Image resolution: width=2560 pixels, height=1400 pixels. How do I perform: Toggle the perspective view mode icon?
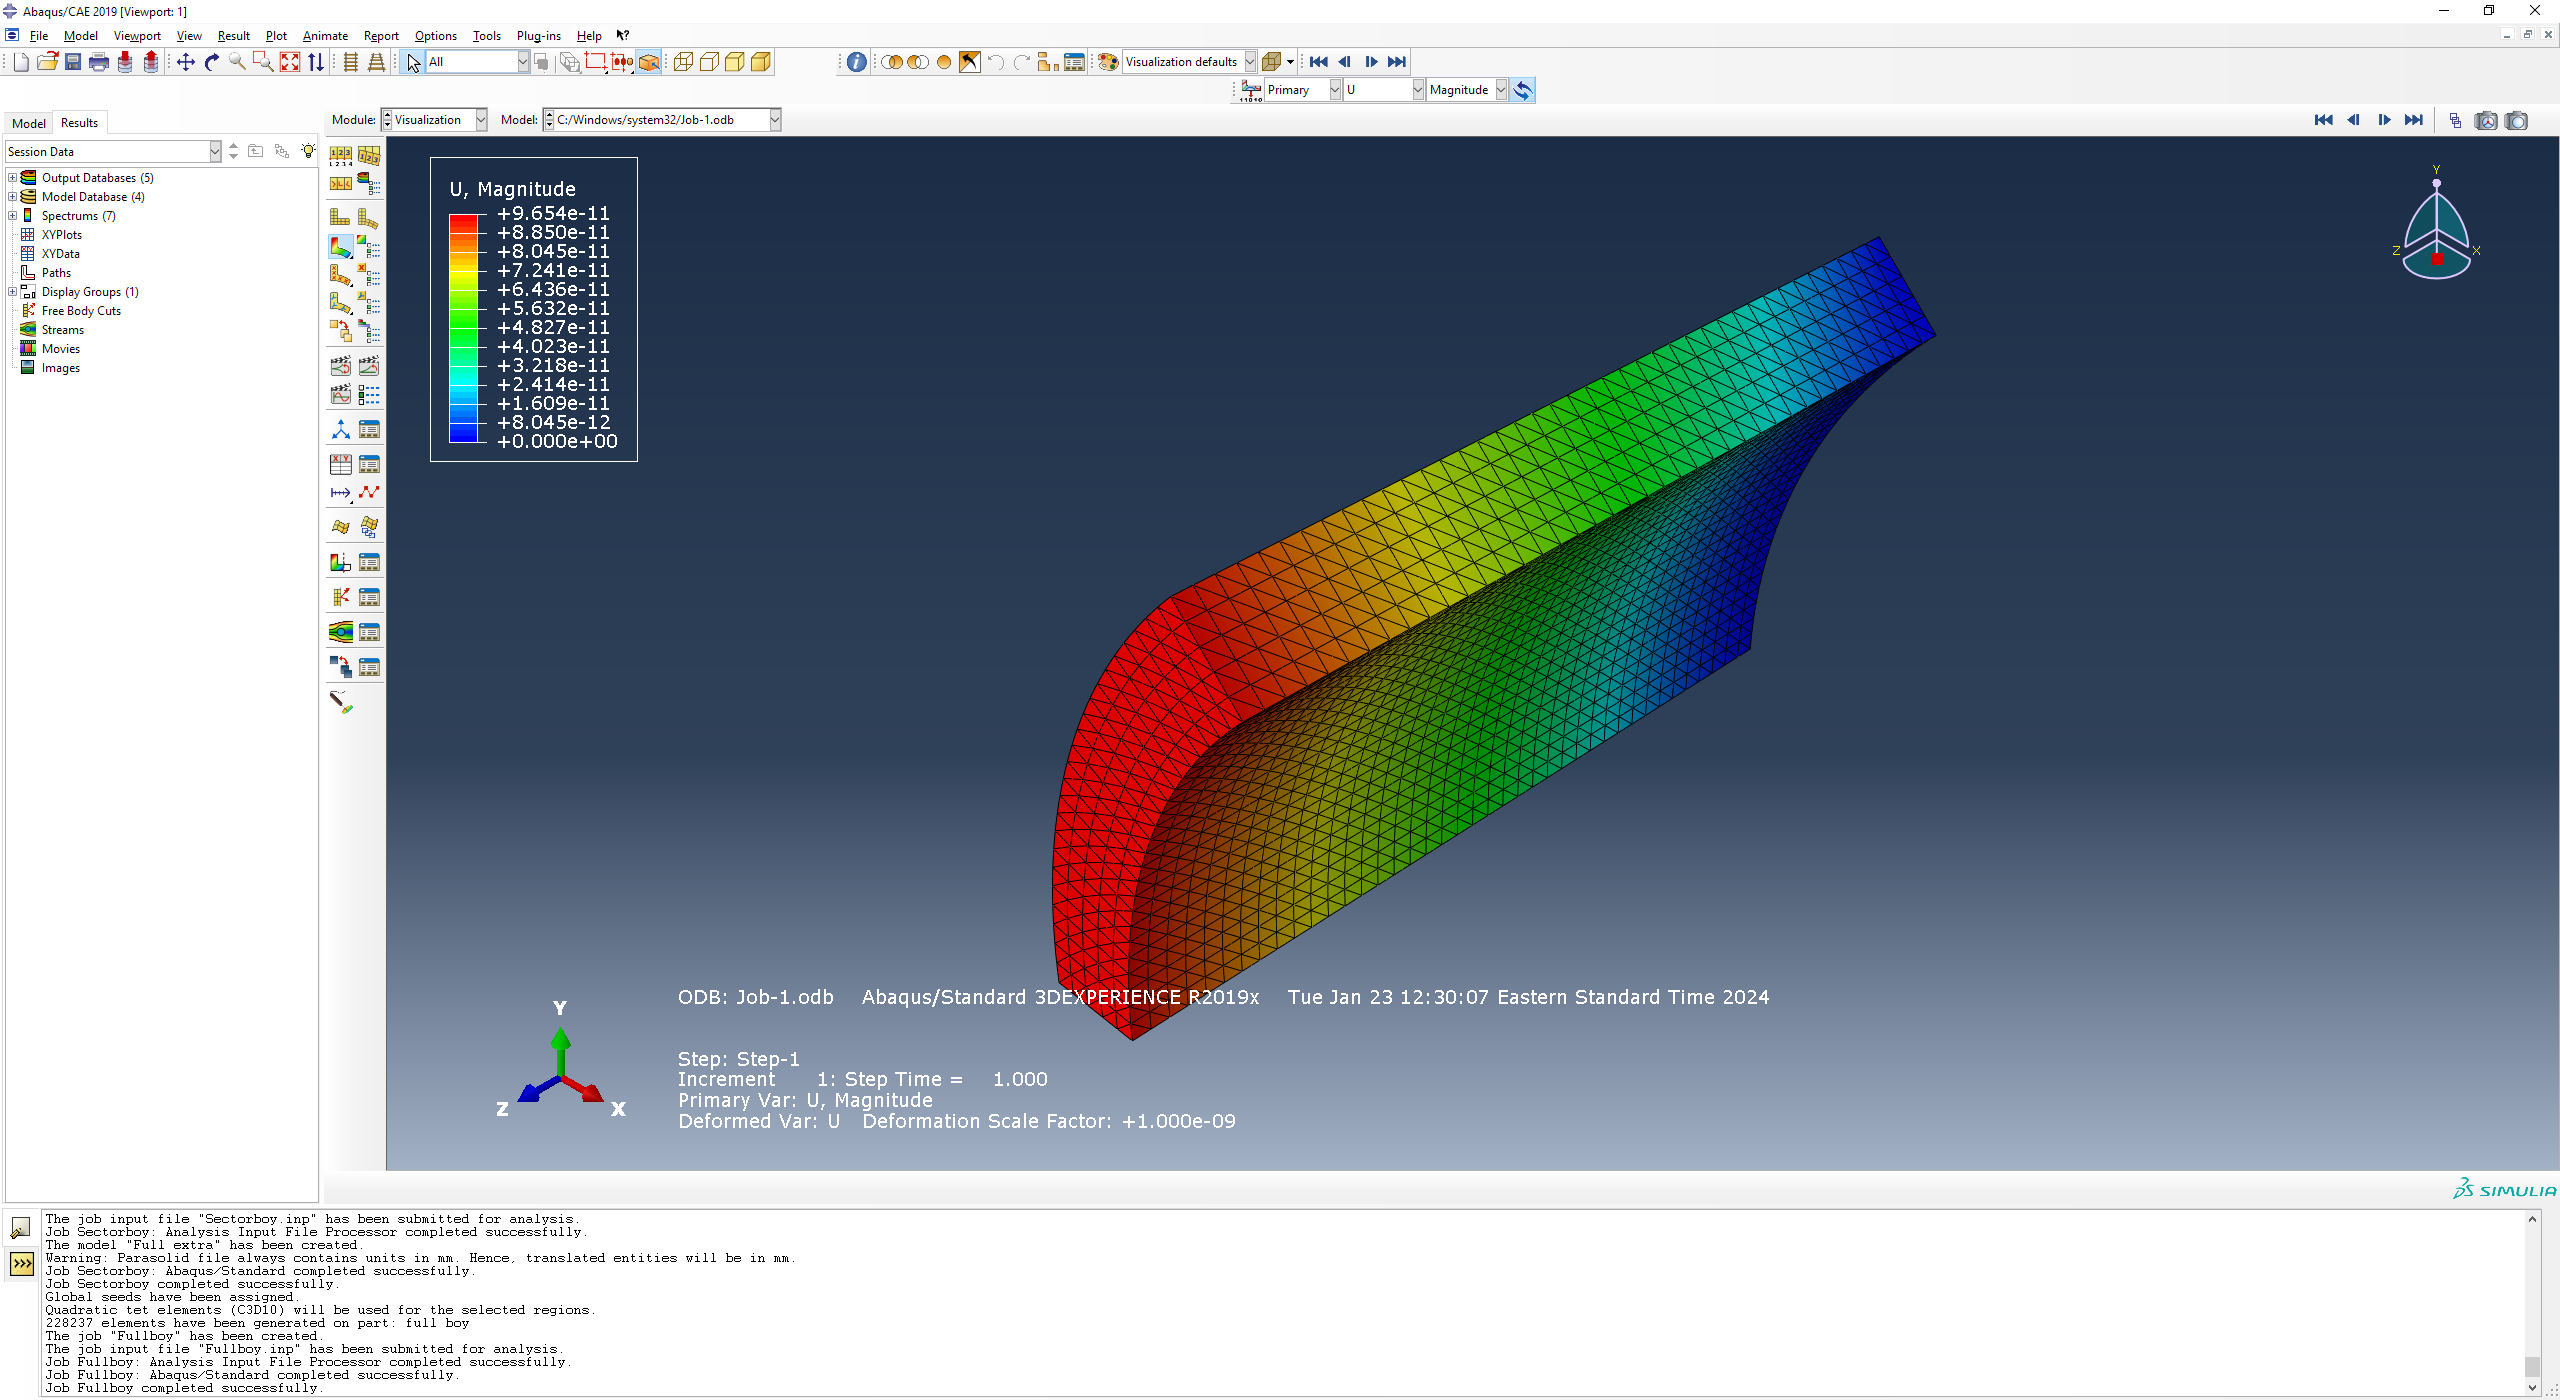click(x=376, y=62)
